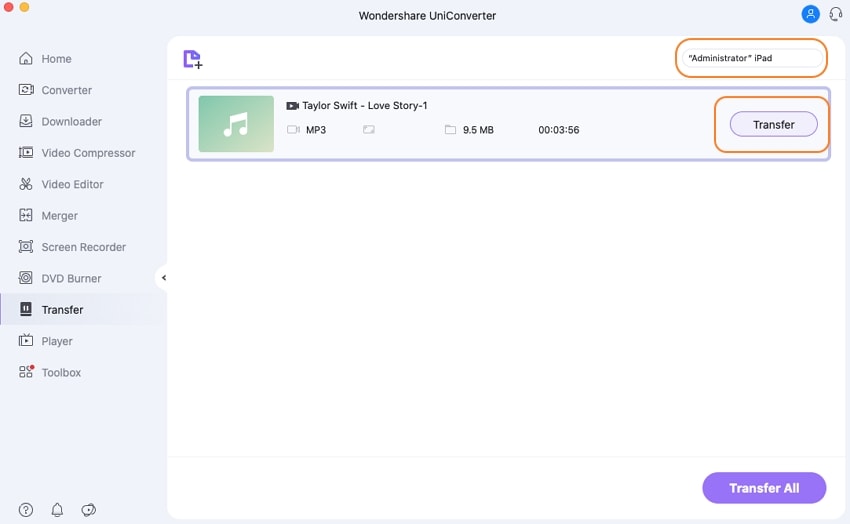Open the "Administrator" iPad device dropdown
This screenshot has width=850, height=524.
click(x=752, y=58)
